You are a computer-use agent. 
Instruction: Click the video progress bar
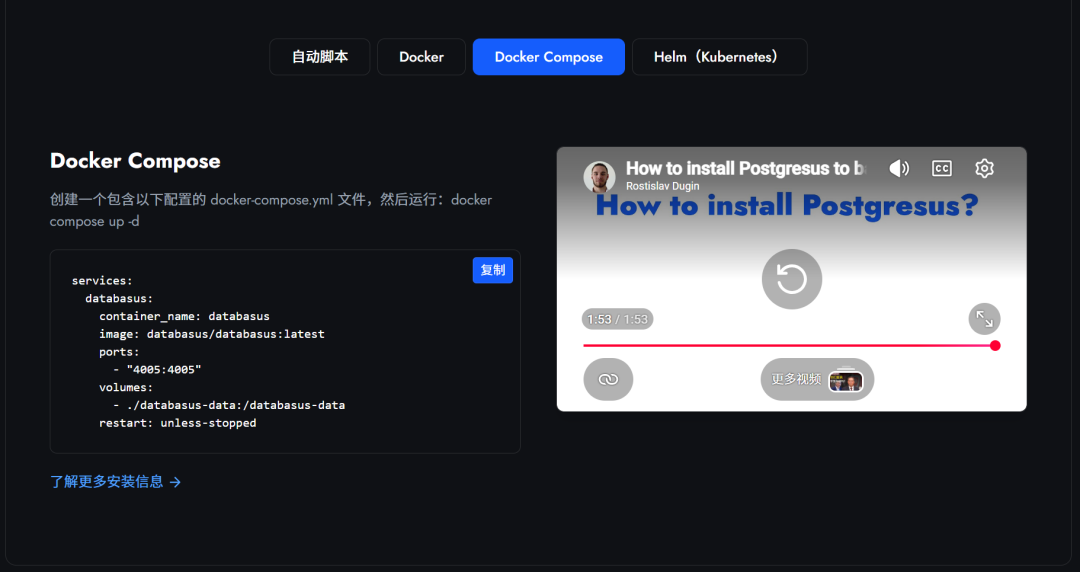(x=789, y=345)
